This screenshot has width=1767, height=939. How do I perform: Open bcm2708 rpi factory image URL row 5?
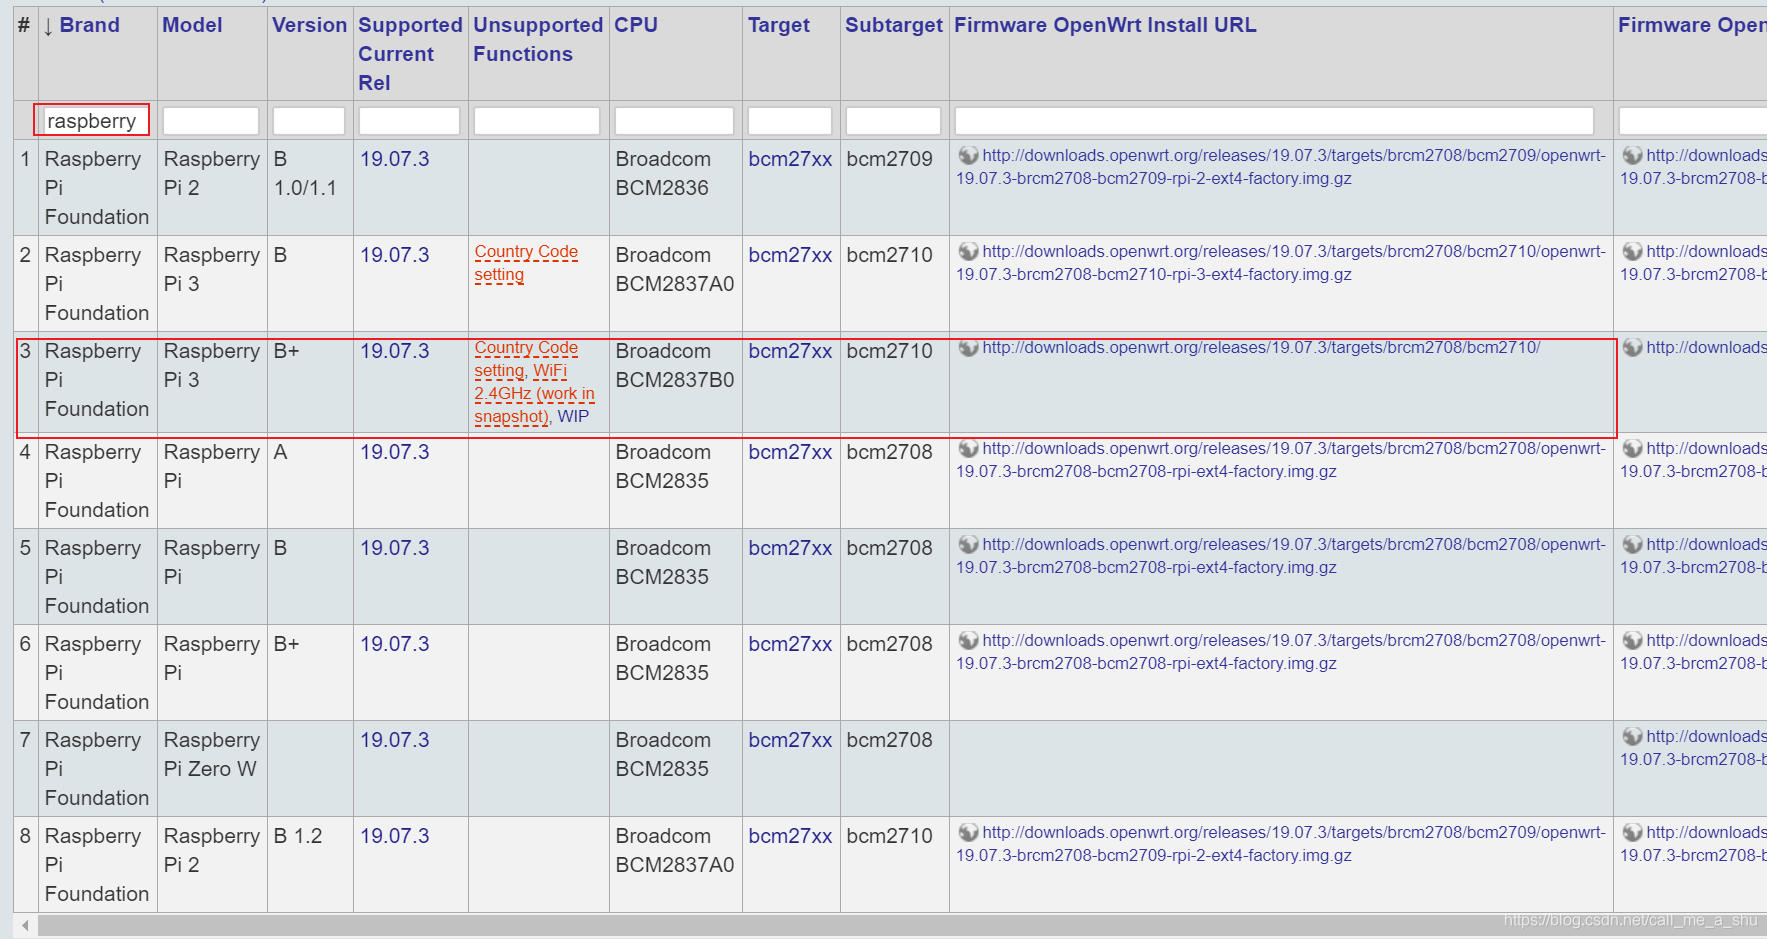1281,556
